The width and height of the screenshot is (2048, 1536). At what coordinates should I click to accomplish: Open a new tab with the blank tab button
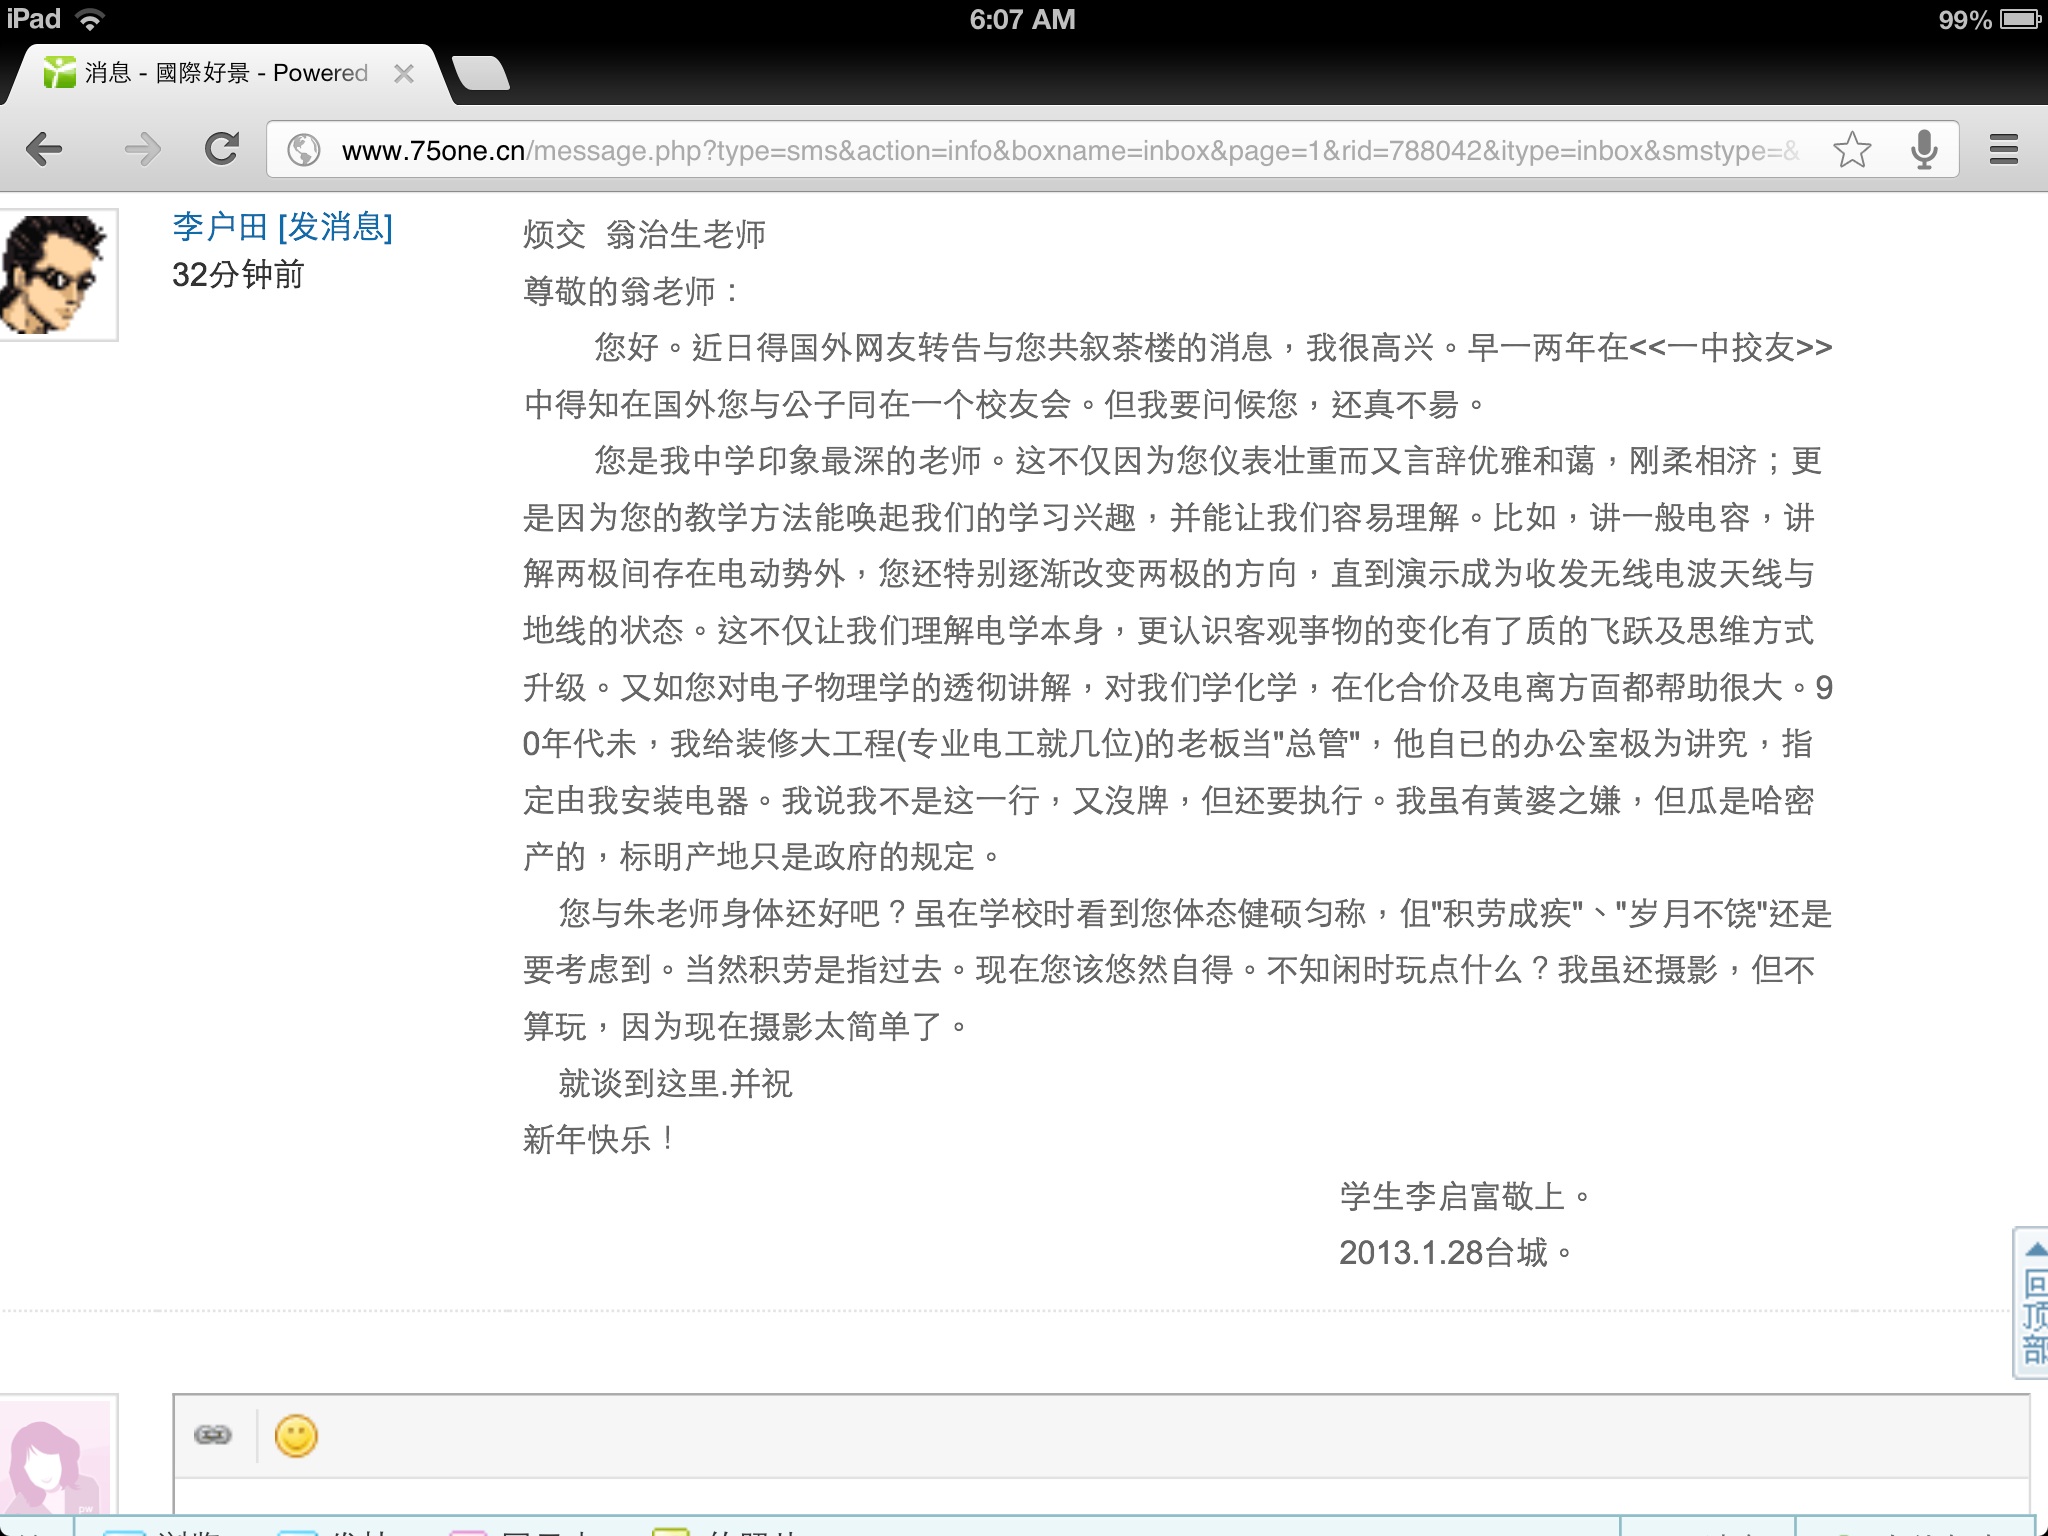pos(481,73)
